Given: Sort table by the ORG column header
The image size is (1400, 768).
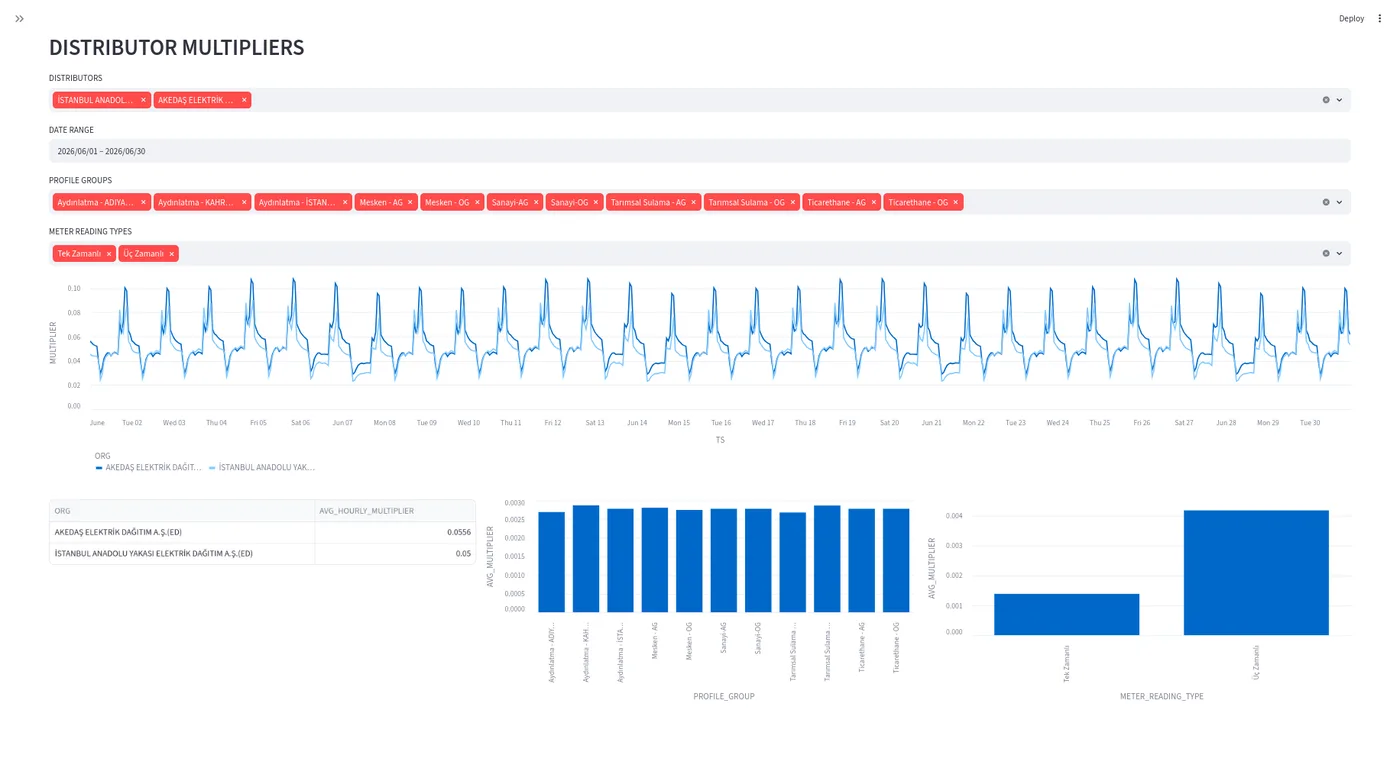Looking at the screenshot, I should point(182,511).
